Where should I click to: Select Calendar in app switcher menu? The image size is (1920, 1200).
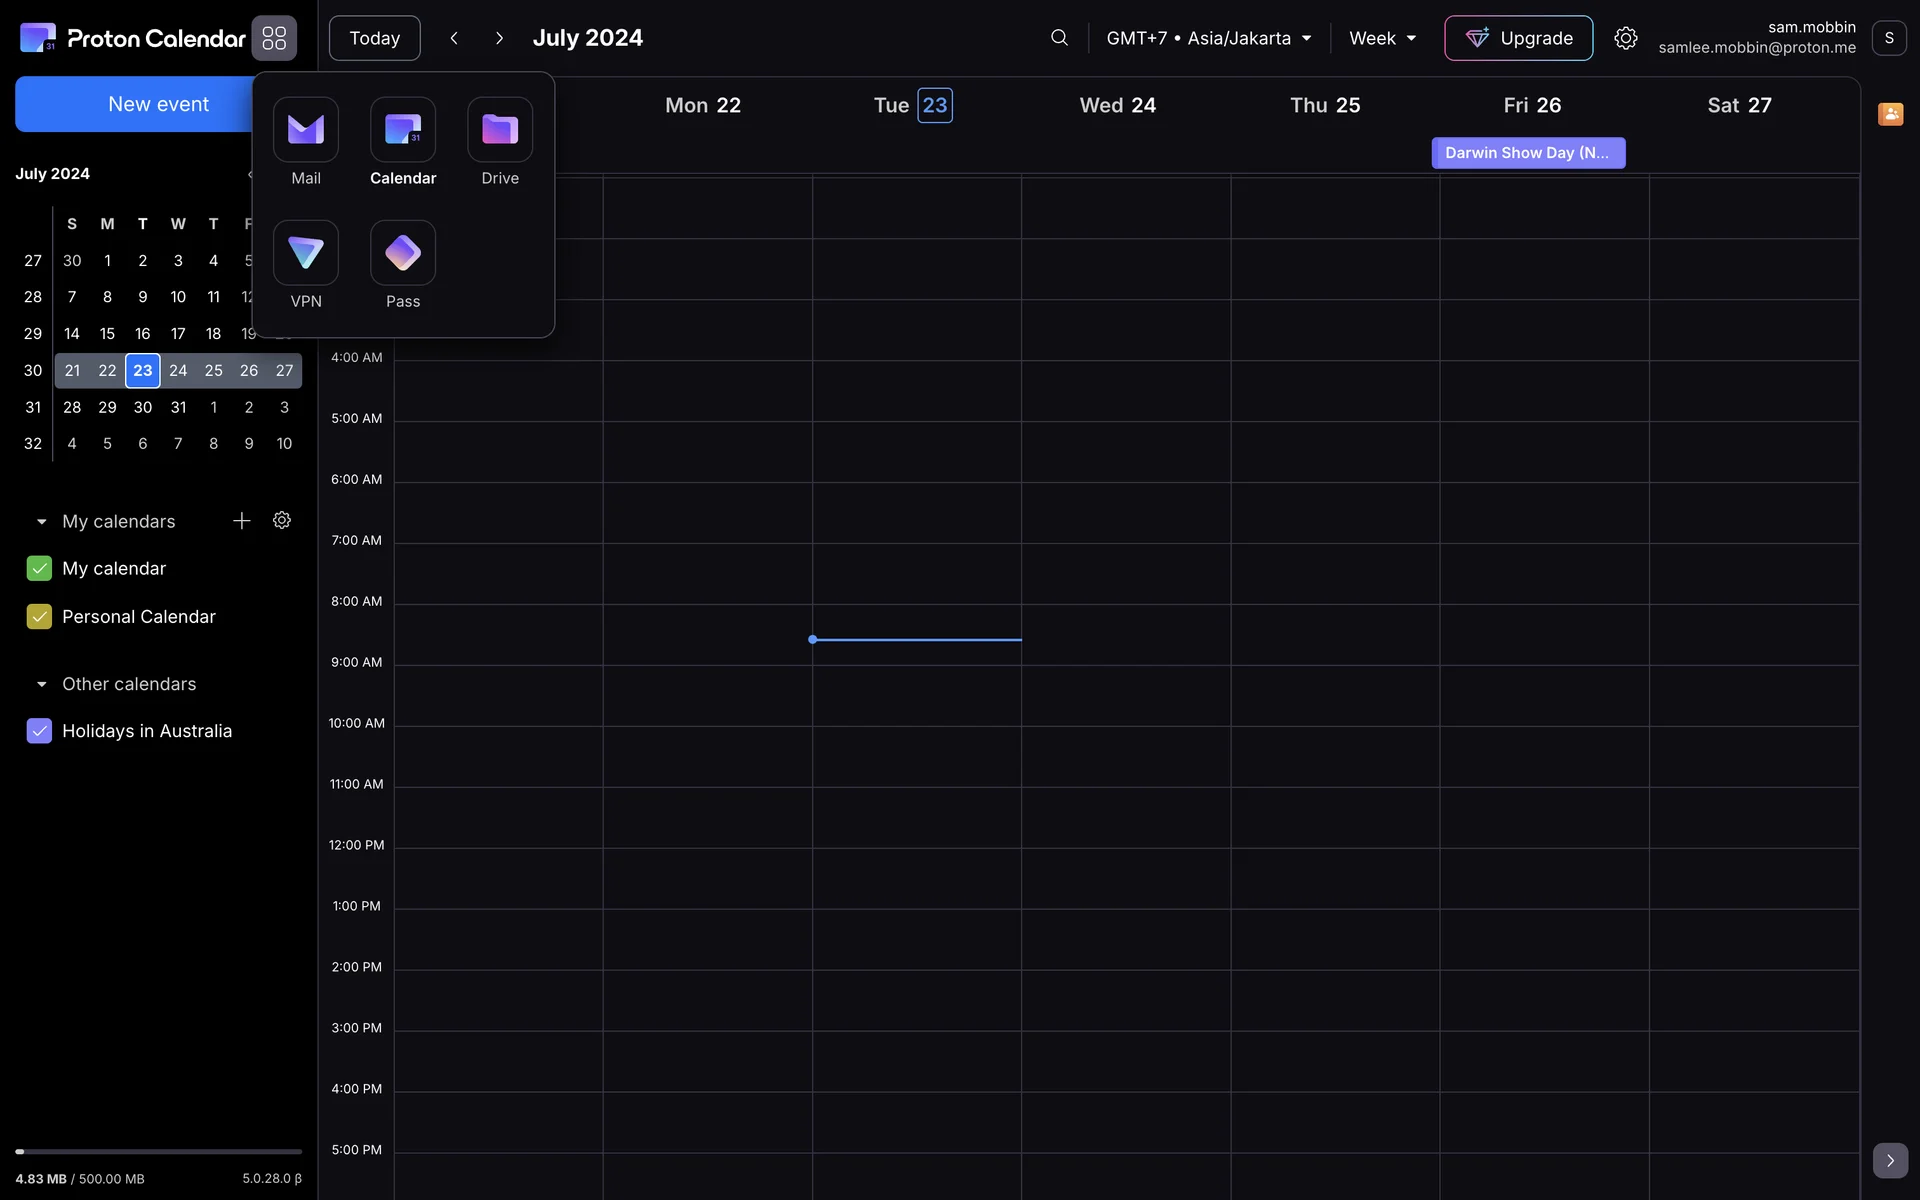pyautogui.click(x=402, y=130)
